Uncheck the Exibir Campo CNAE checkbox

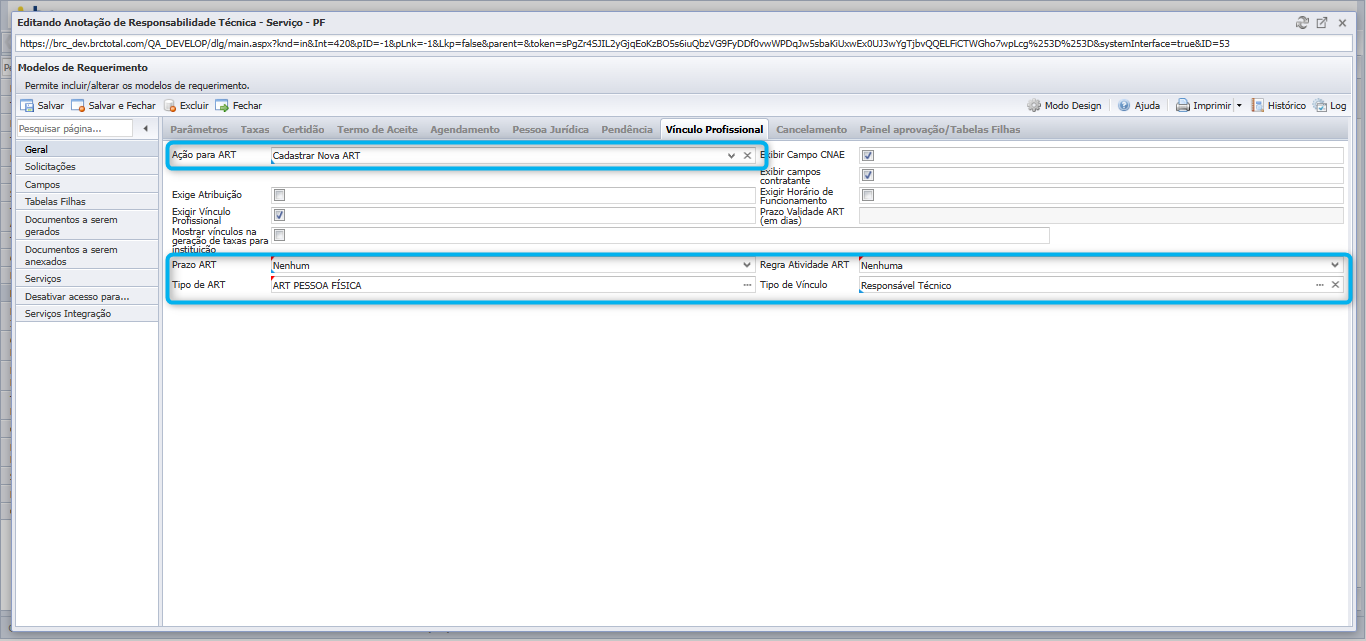[868, 155]
